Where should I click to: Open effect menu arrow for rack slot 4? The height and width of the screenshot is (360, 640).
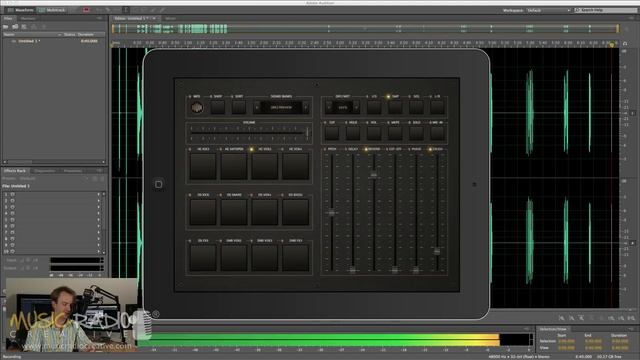(98, 213)
